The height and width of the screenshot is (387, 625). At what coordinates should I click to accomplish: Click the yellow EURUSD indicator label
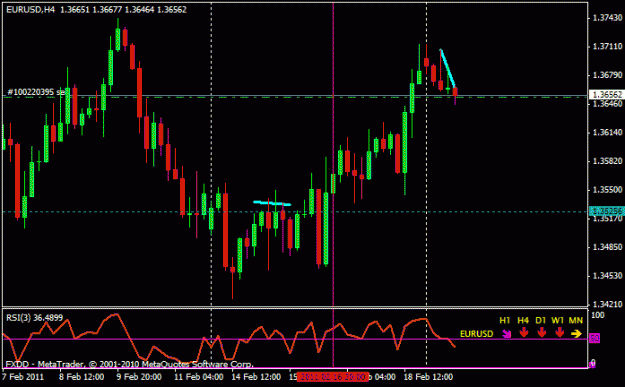coord(476,334)
